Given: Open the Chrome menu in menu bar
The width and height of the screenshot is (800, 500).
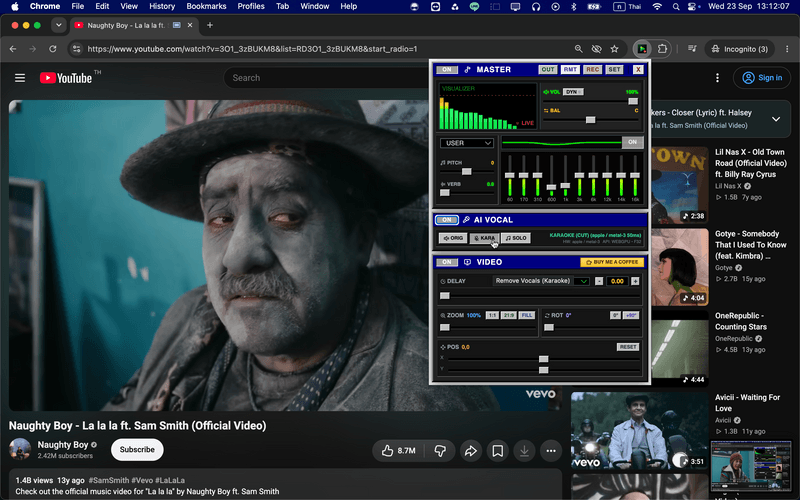Looking at the screenshot, I should (45, 7).
